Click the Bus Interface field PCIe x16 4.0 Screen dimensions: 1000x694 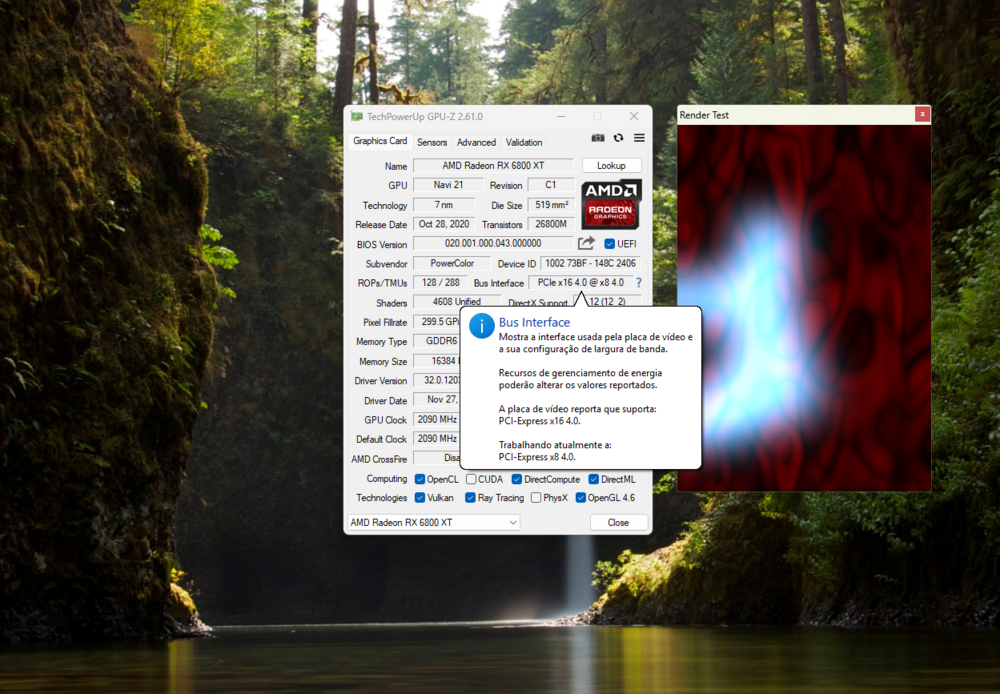point(580,282)
